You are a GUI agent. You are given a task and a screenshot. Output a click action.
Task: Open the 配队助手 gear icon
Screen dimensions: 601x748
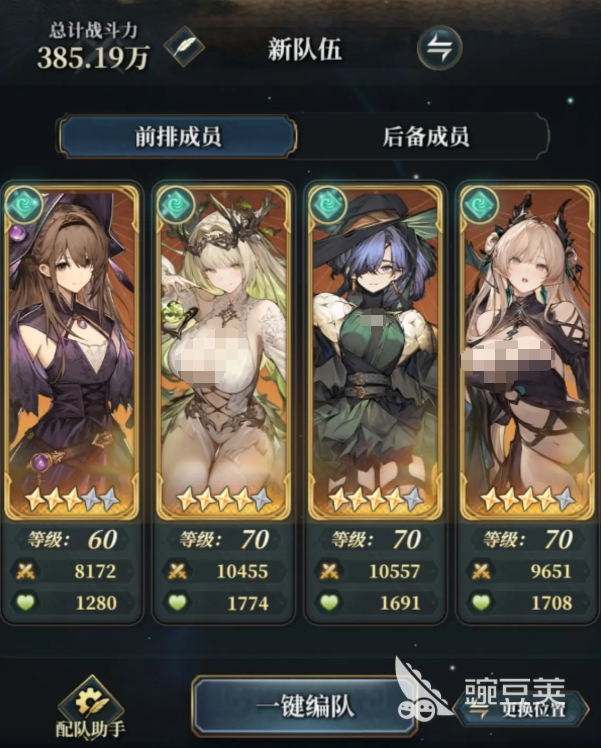(91, 701)
